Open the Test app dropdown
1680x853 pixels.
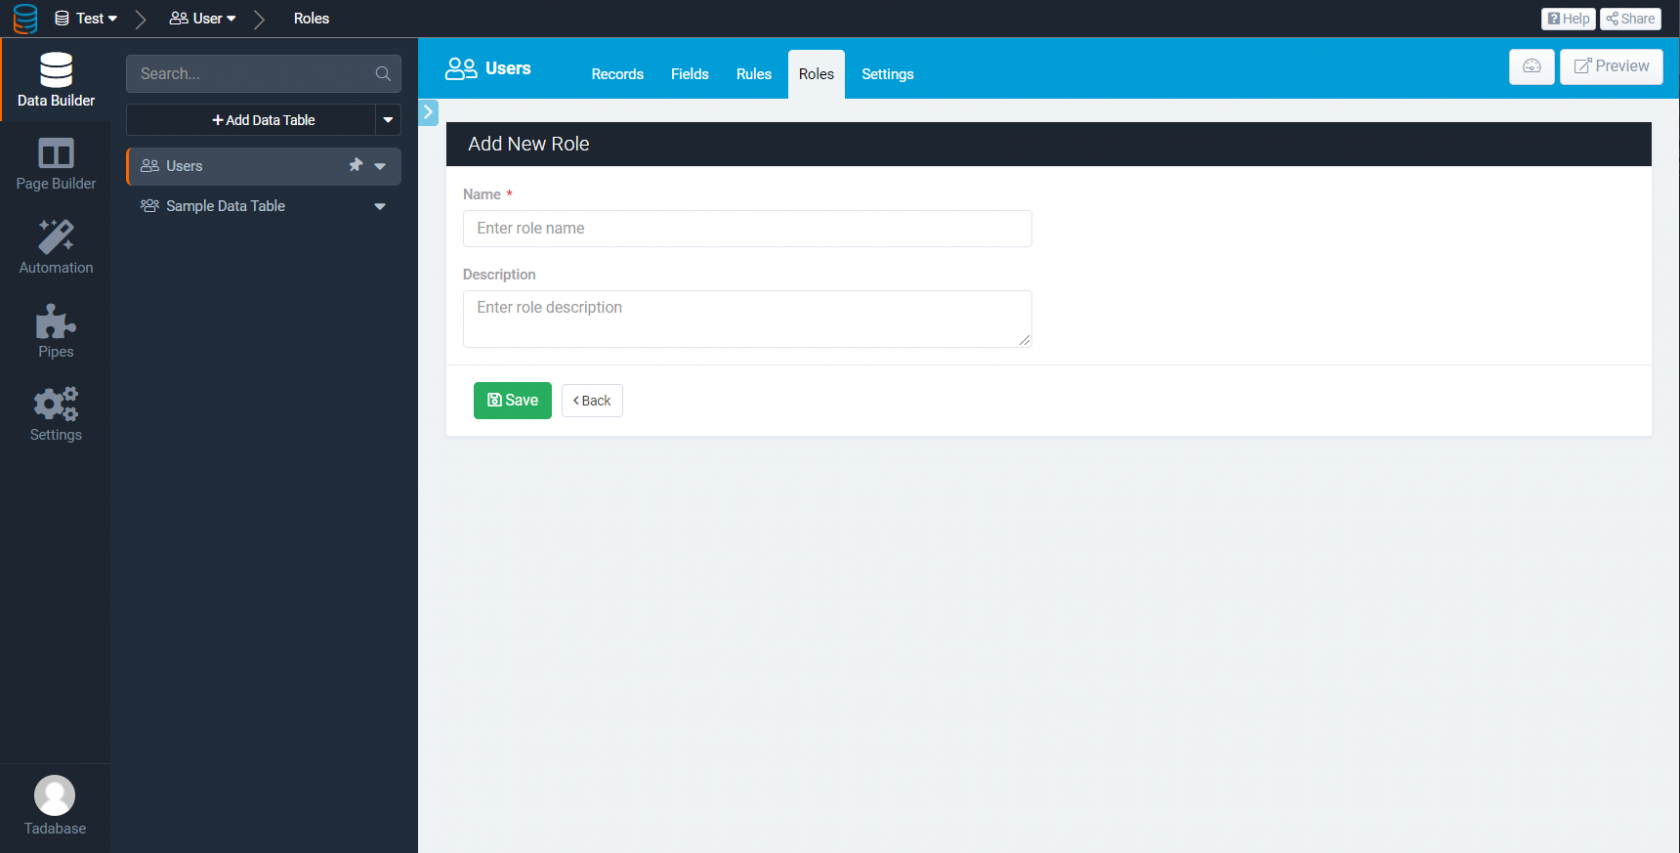[x=87, y=18]
